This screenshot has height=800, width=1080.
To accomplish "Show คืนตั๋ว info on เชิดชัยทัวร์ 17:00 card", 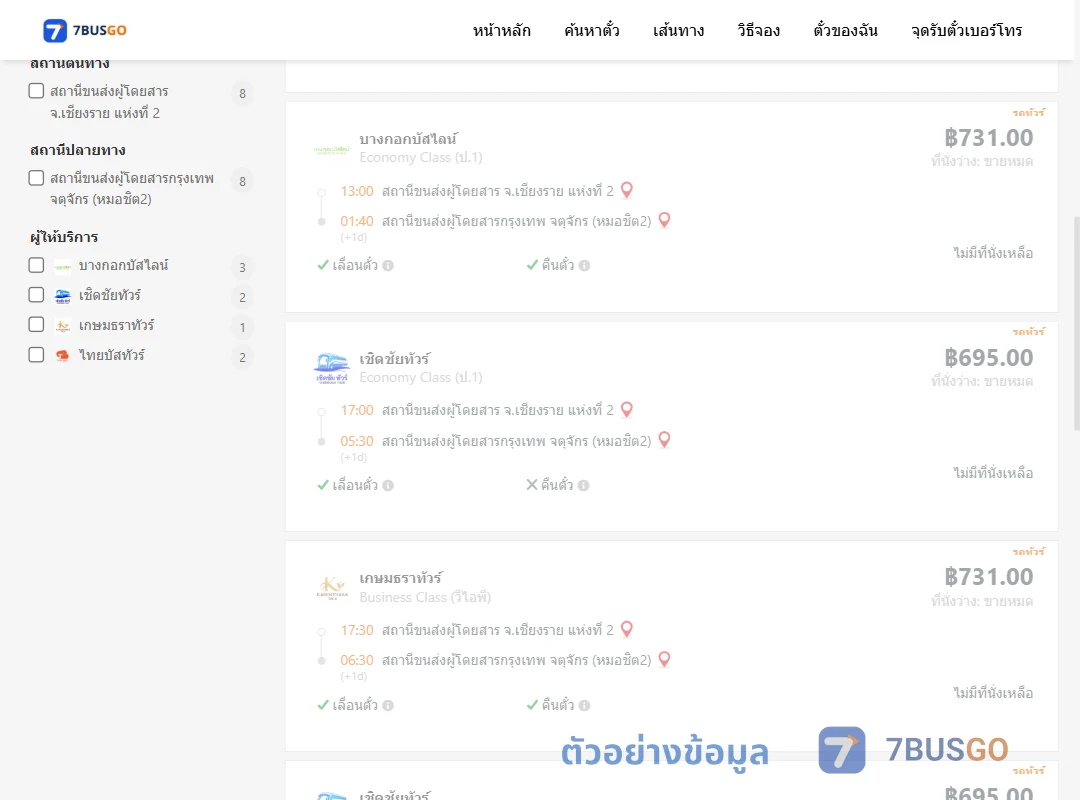I will [584, 485].
